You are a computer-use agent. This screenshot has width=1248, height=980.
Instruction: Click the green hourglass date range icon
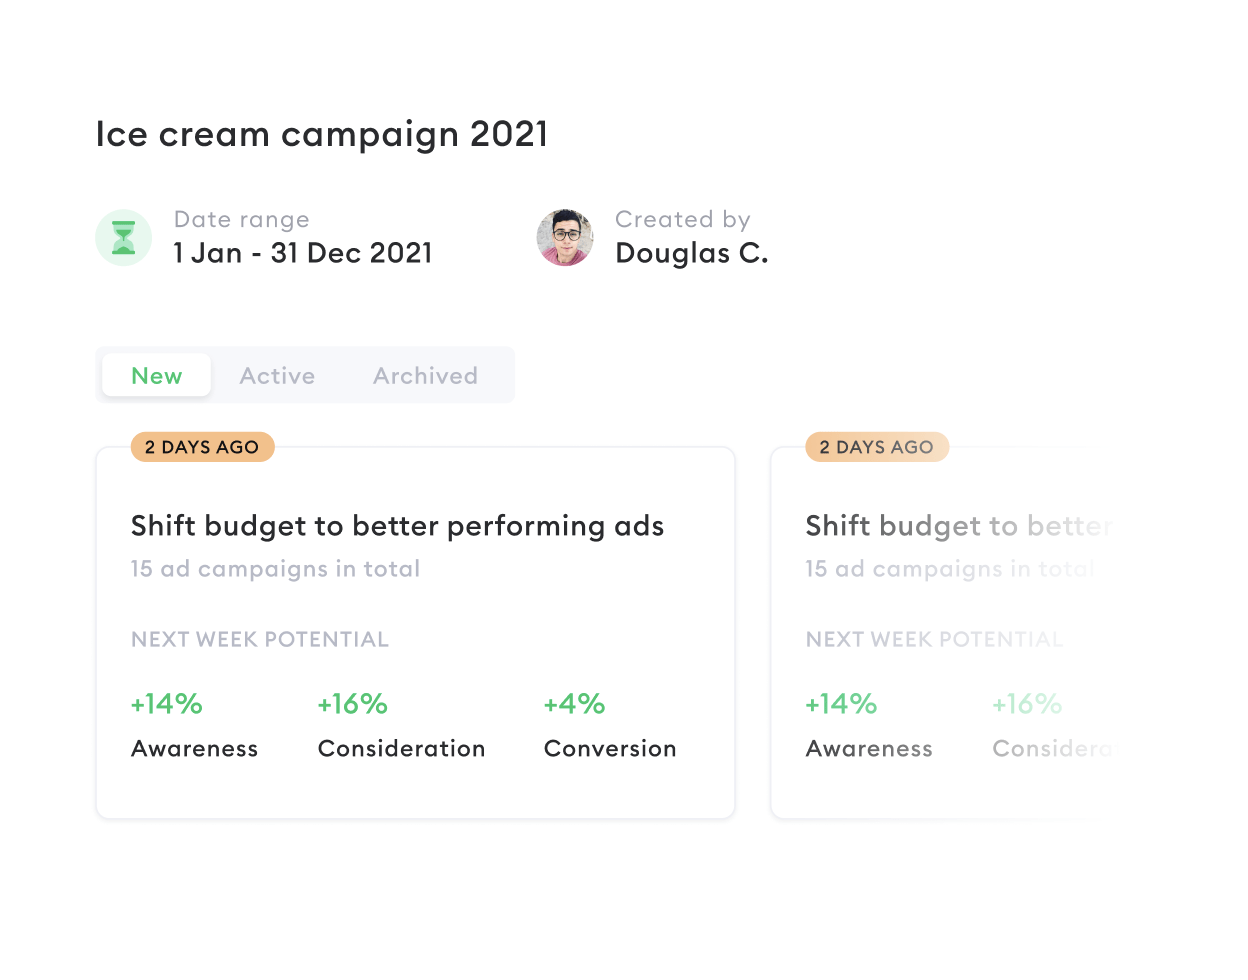point(123,238)
